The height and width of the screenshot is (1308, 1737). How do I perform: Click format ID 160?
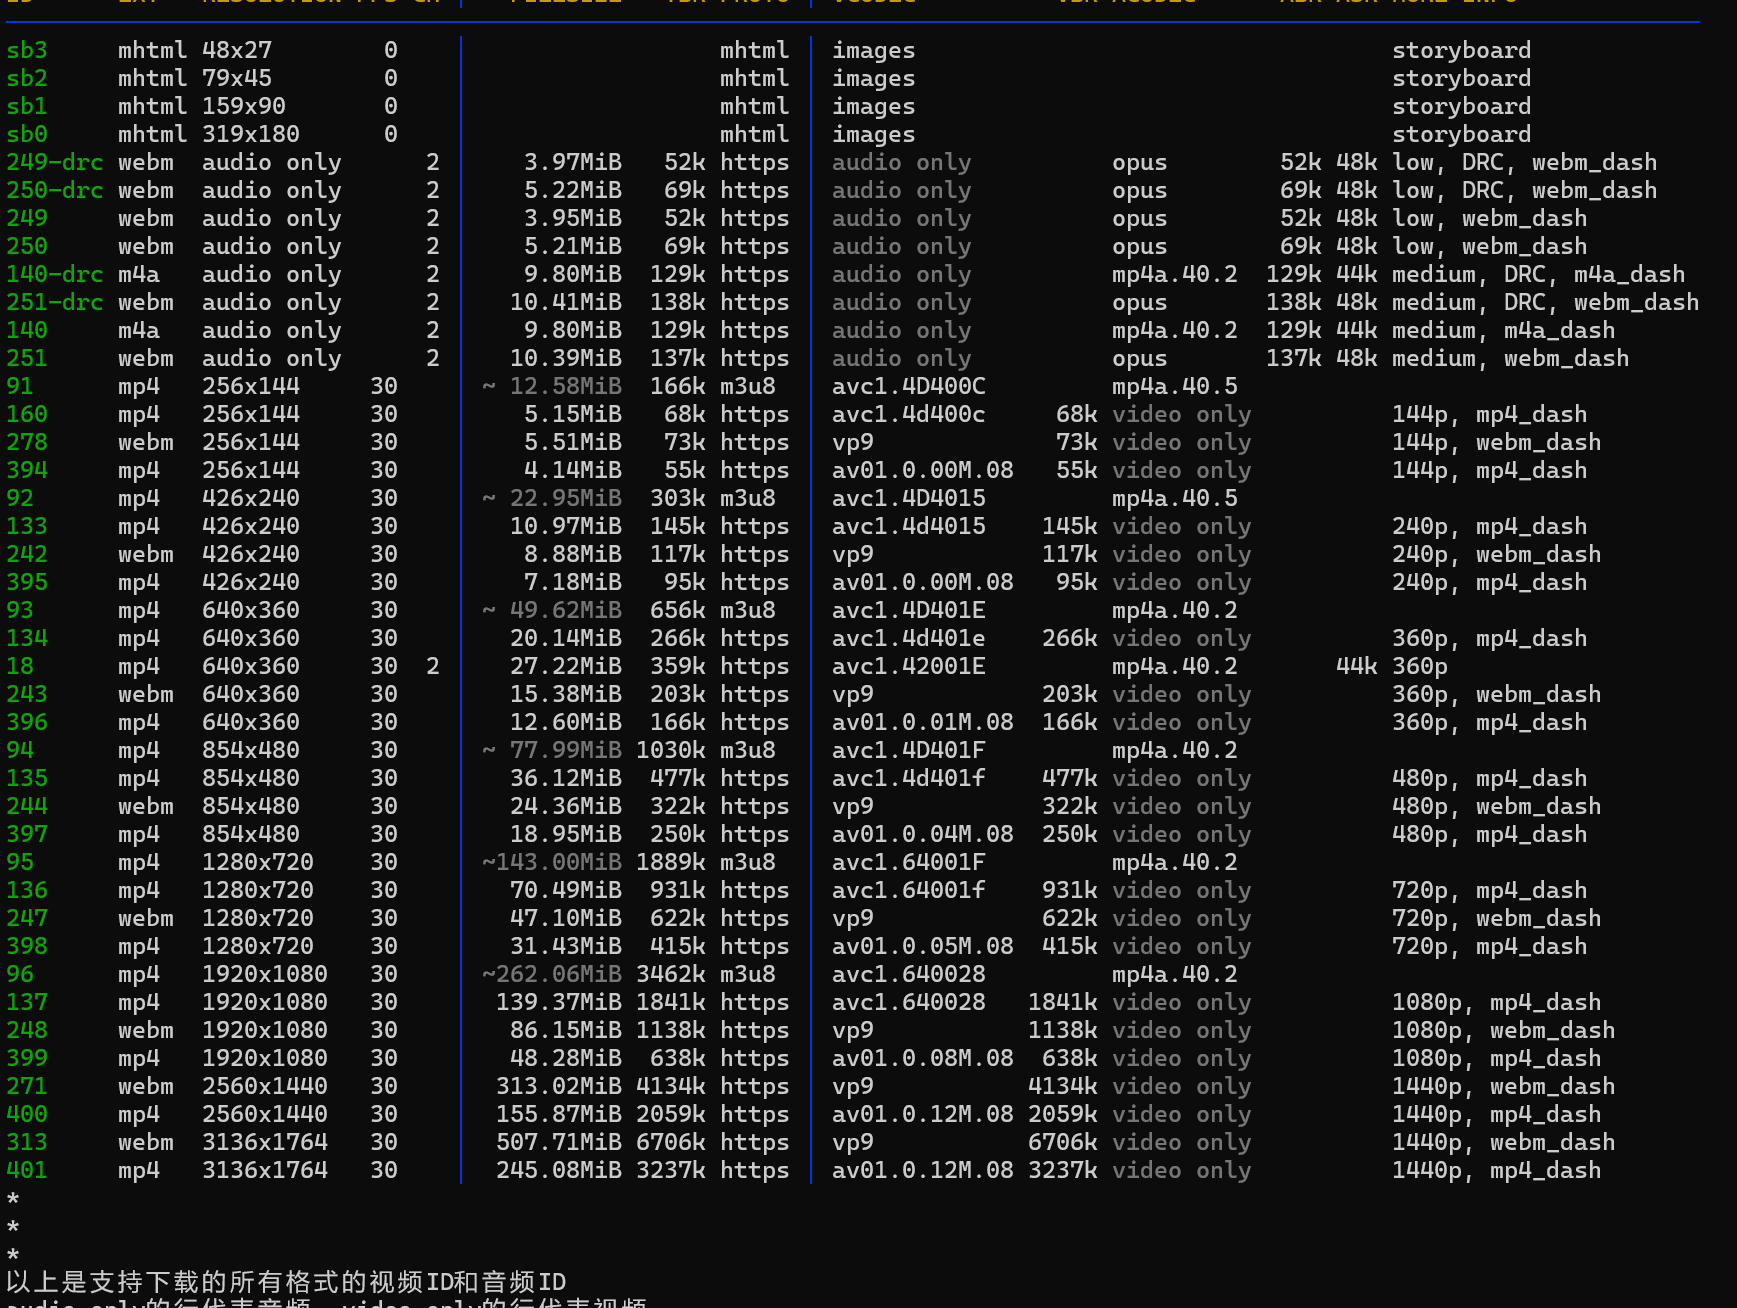27,414
